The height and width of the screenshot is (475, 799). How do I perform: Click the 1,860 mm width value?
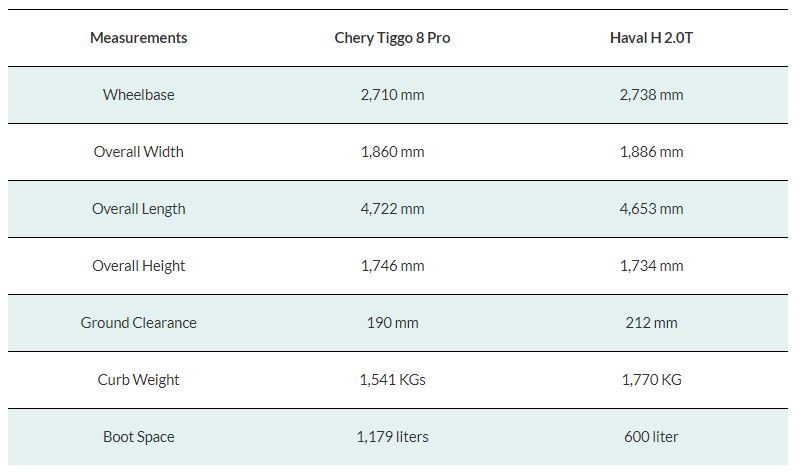coord(392,152)
